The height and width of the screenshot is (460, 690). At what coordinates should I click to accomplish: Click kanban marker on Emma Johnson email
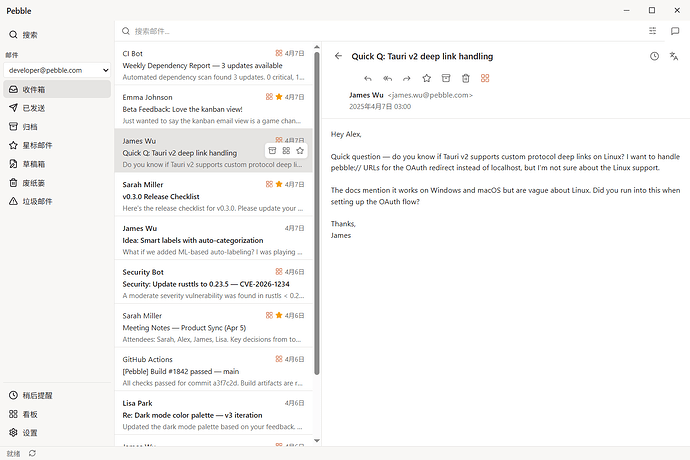point(269,97)
